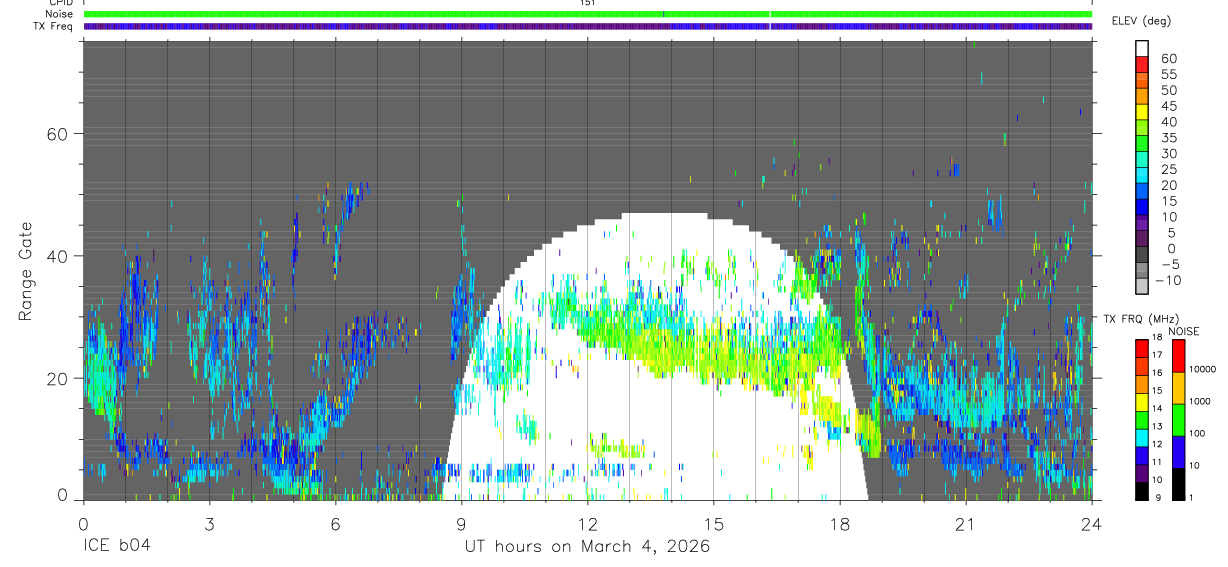Click the '6' tick on the UT hours axis
This screenshot has height=567, width=1228.
(335, 525)
